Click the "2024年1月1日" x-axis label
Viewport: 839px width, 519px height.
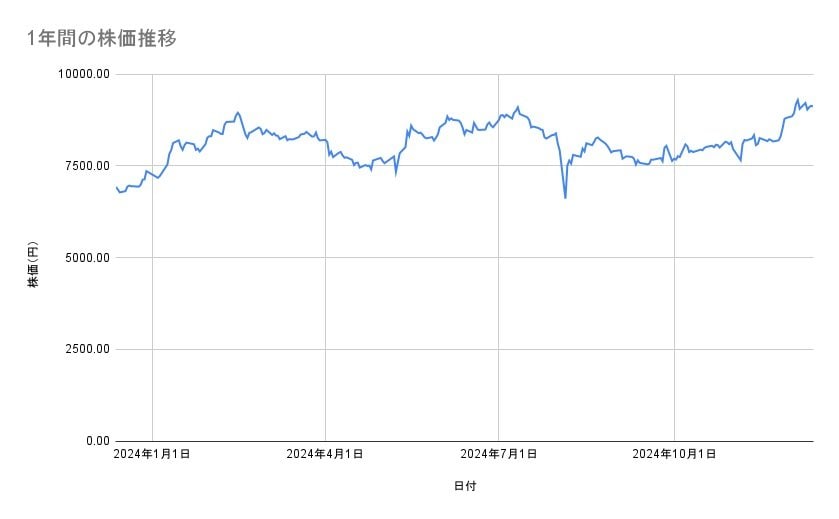[x=152, y=454]
